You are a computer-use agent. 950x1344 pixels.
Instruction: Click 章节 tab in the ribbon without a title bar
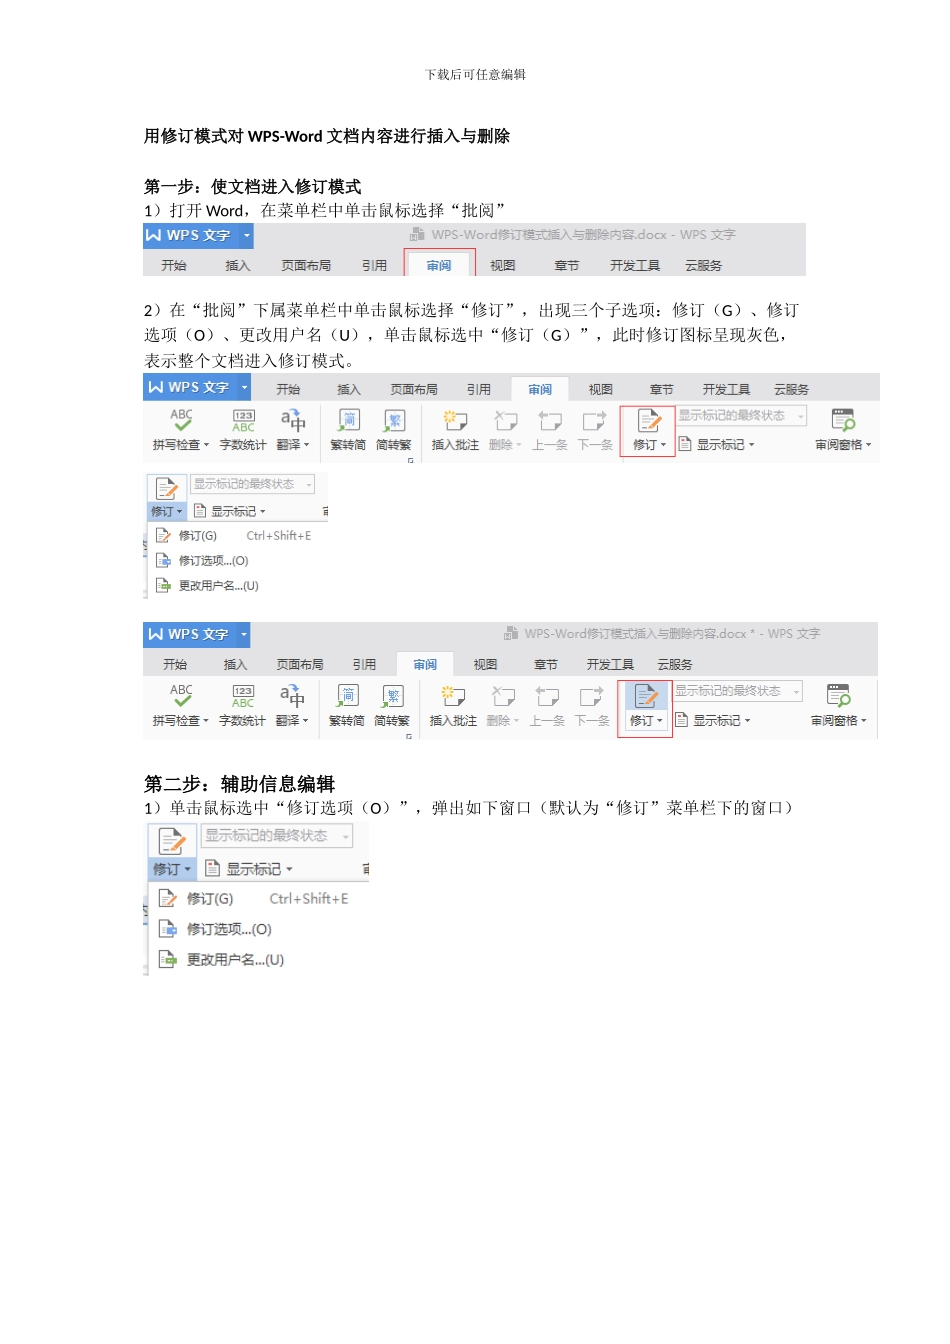point(662,389)
